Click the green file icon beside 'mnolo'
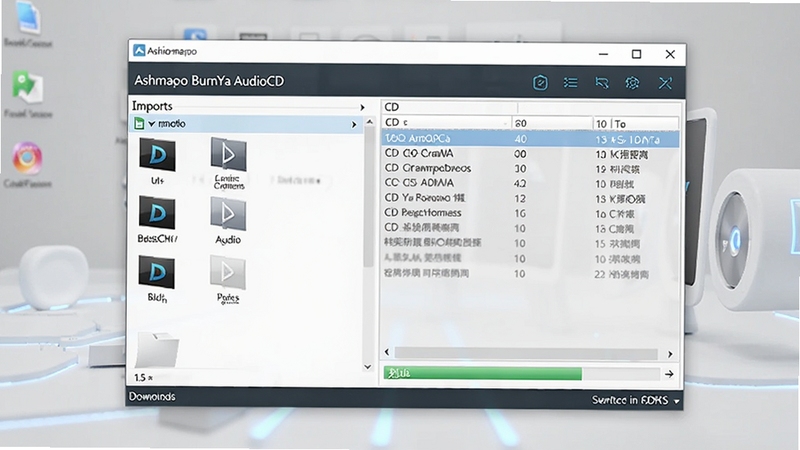Image resolution: width=800 pixels, height=450 pixels. click(x=139, y=123)
